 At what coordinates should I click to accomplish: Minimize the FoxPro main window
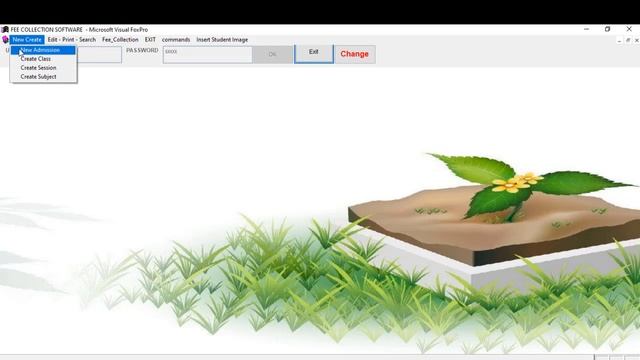click(587, 29)
